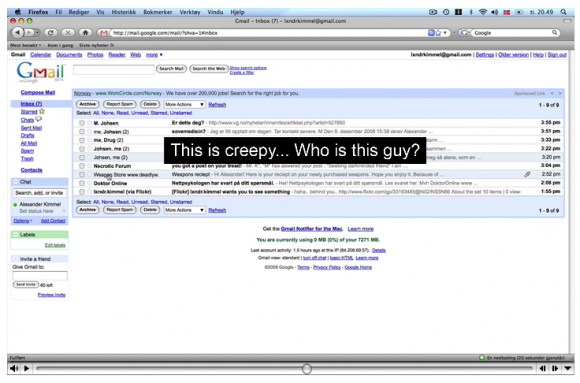Click the top Archive button
580x383 pixels.
(88, 104)
